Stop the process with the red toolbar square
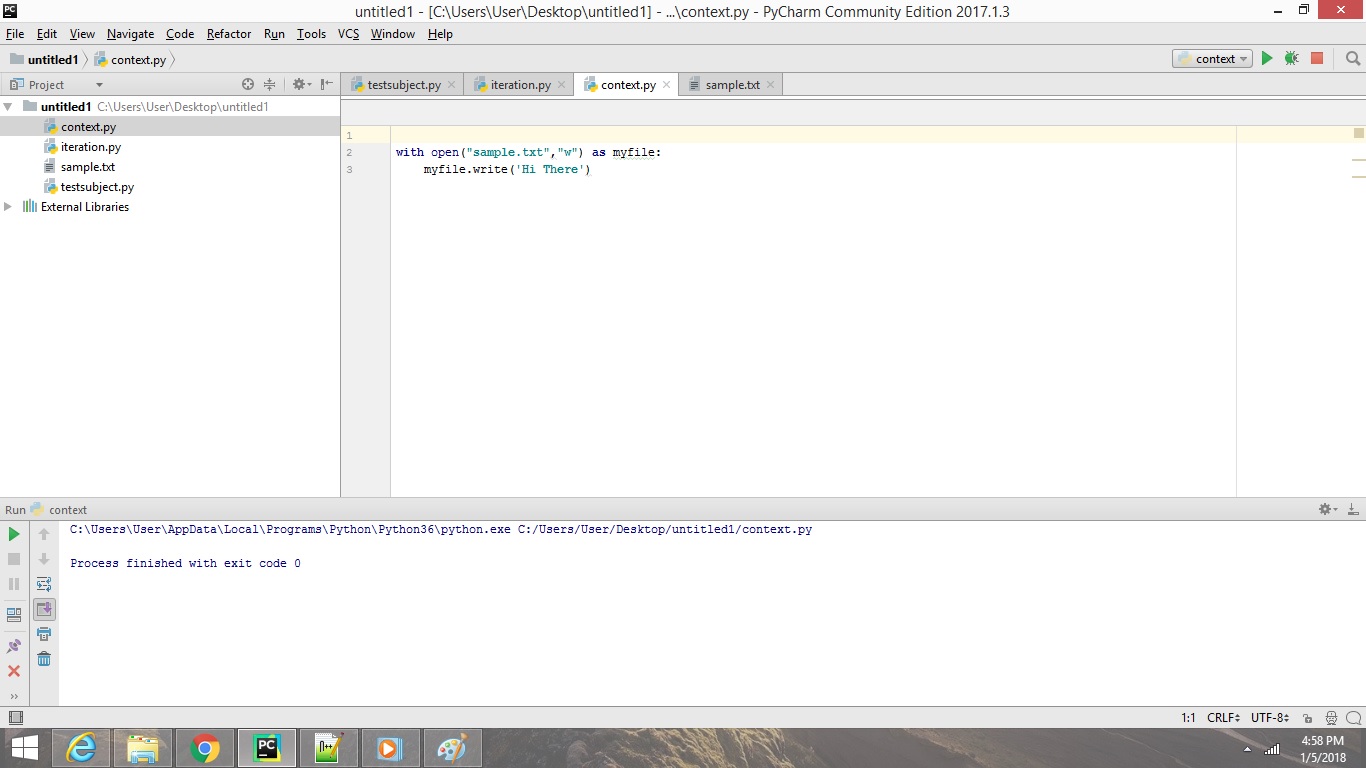The image size is (1366, 768). (x=1317, y=59)
